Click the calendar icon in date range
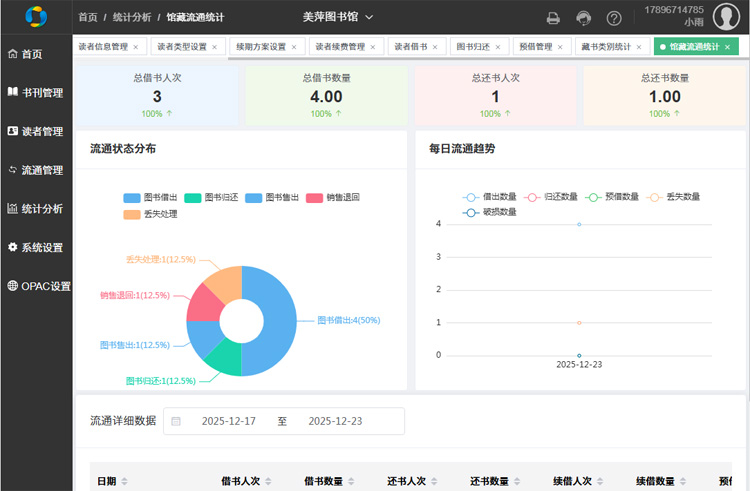Image resolution: width=750 pixels, height=491 pixels. [x=176, y=421]
